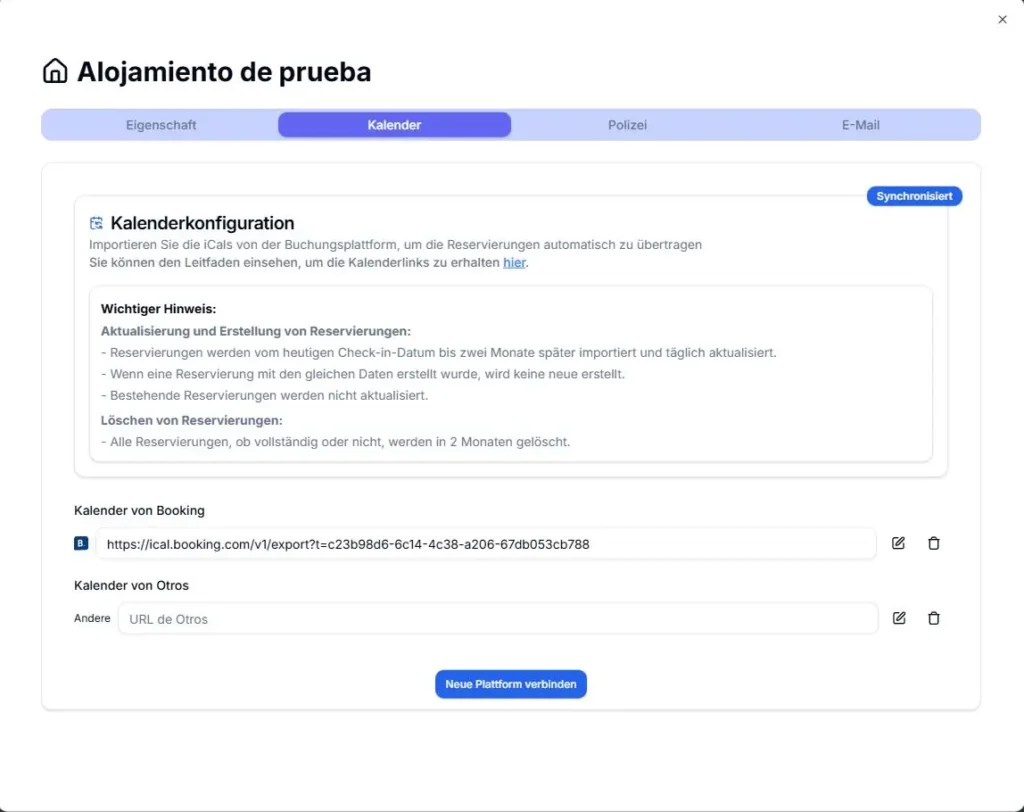Open the edit pencil for the Otros calendar
The height and width of the screenshot is (812, 1024).
coord(898,618)
